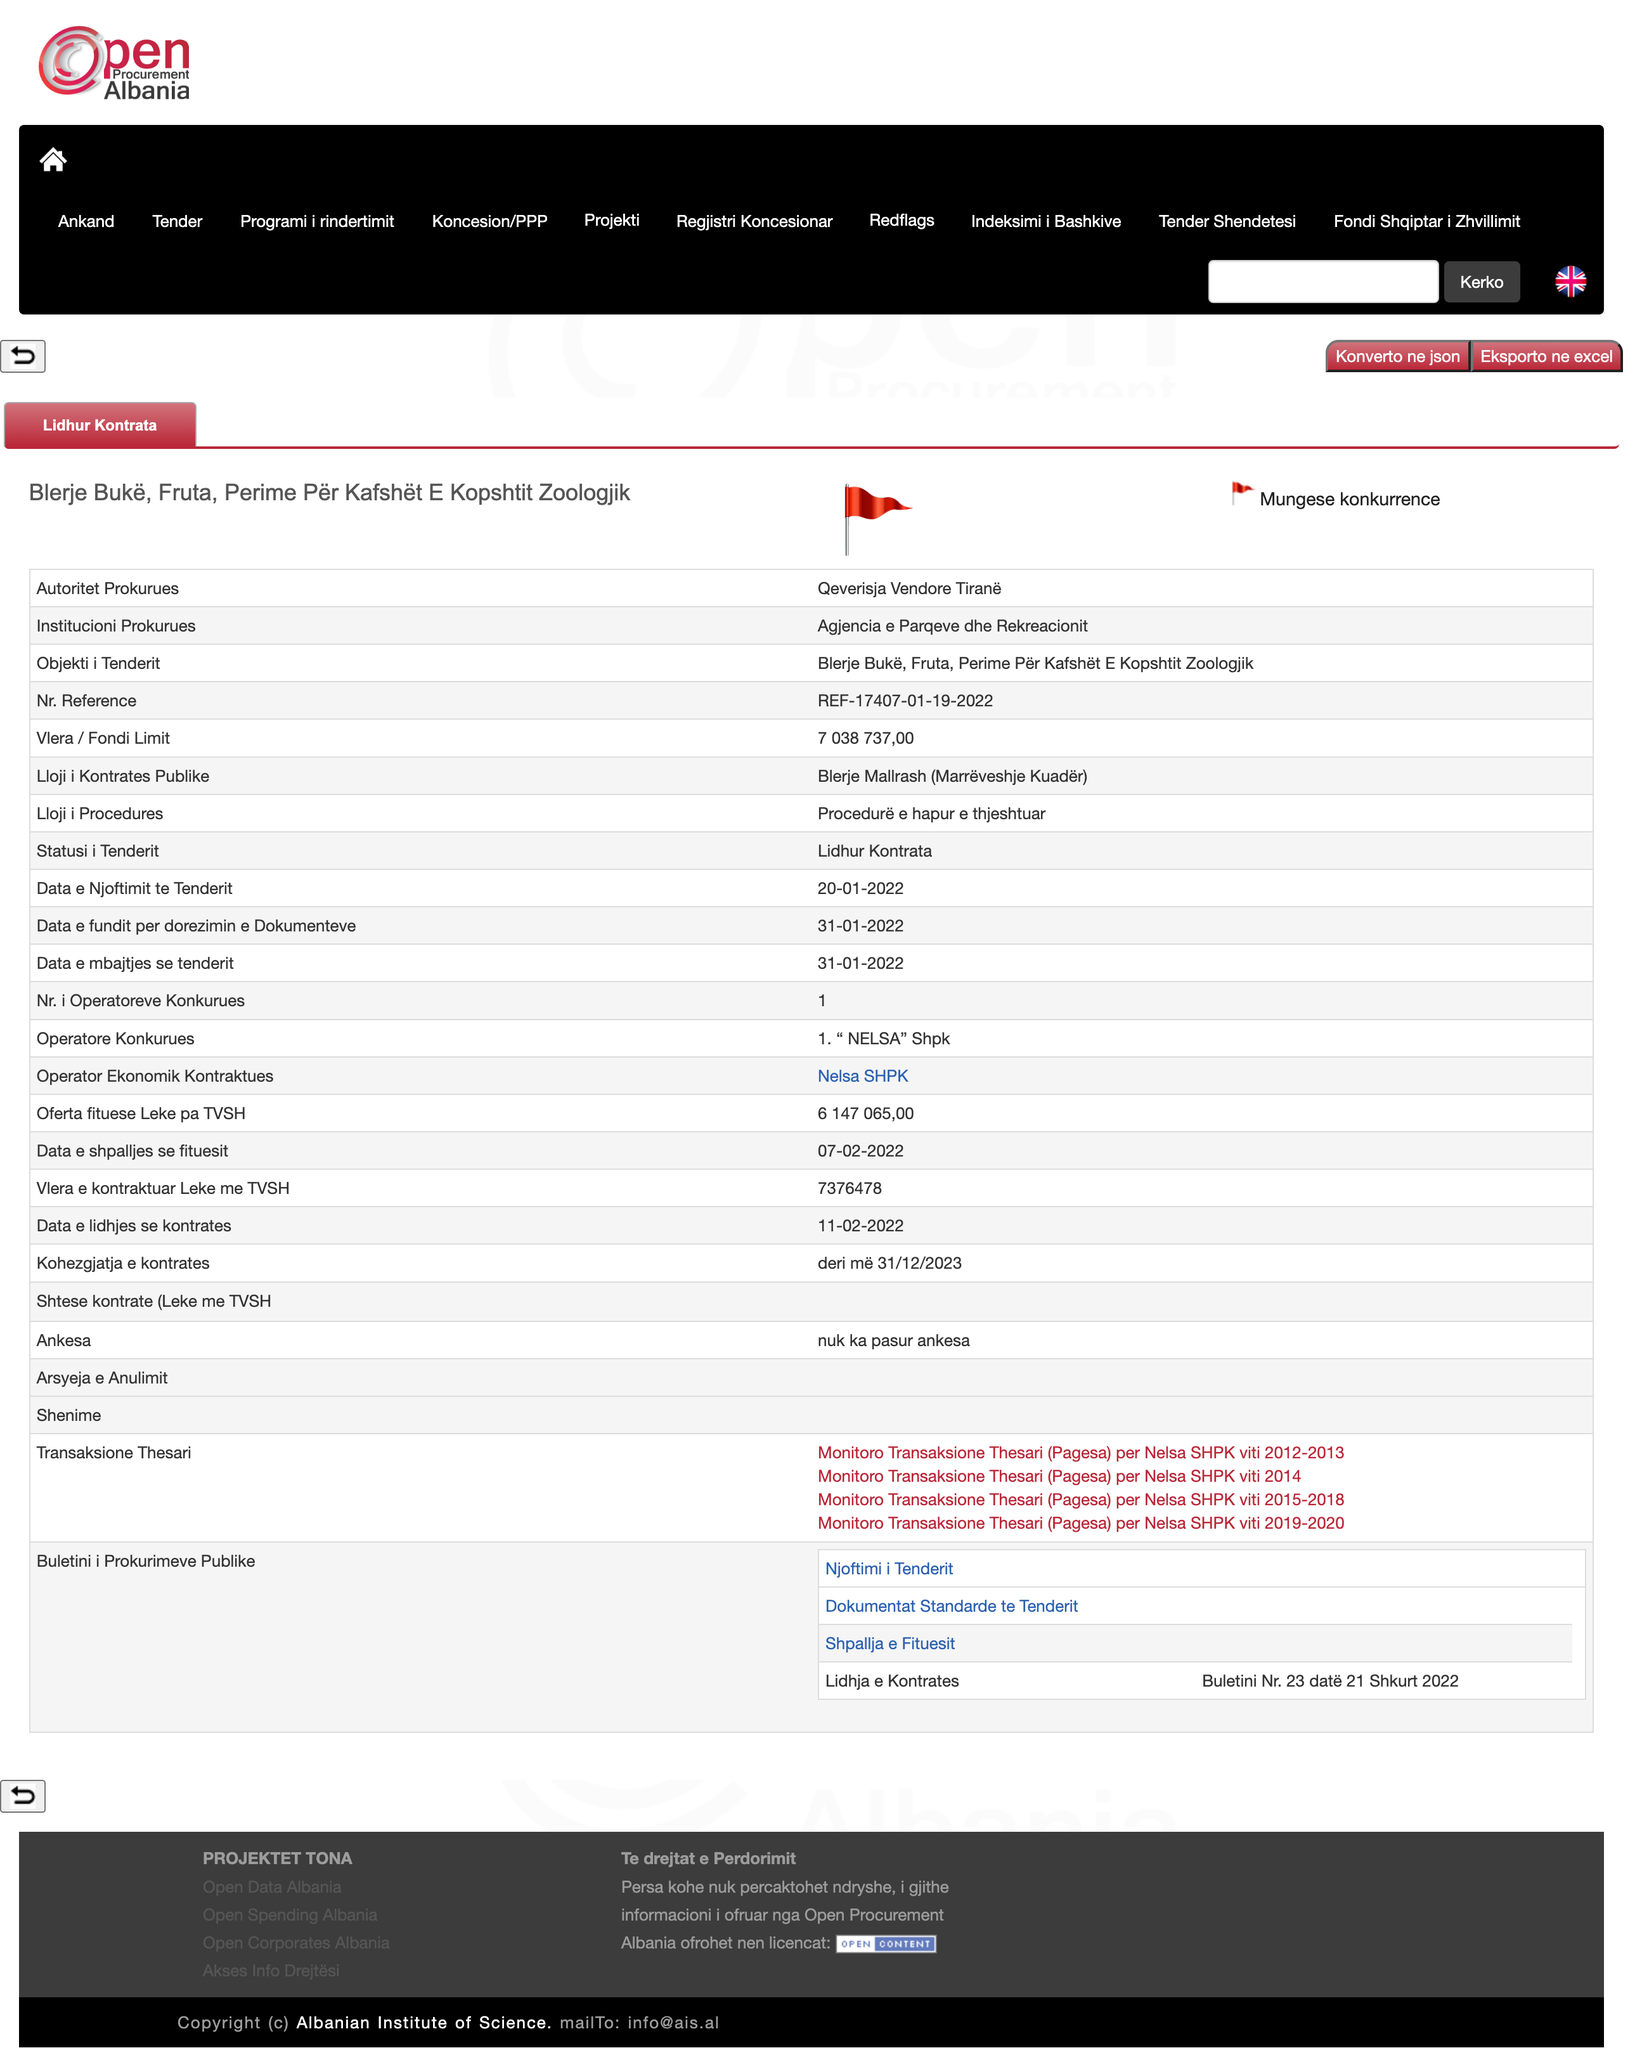Open the Redflags menu item

(901, 221)
